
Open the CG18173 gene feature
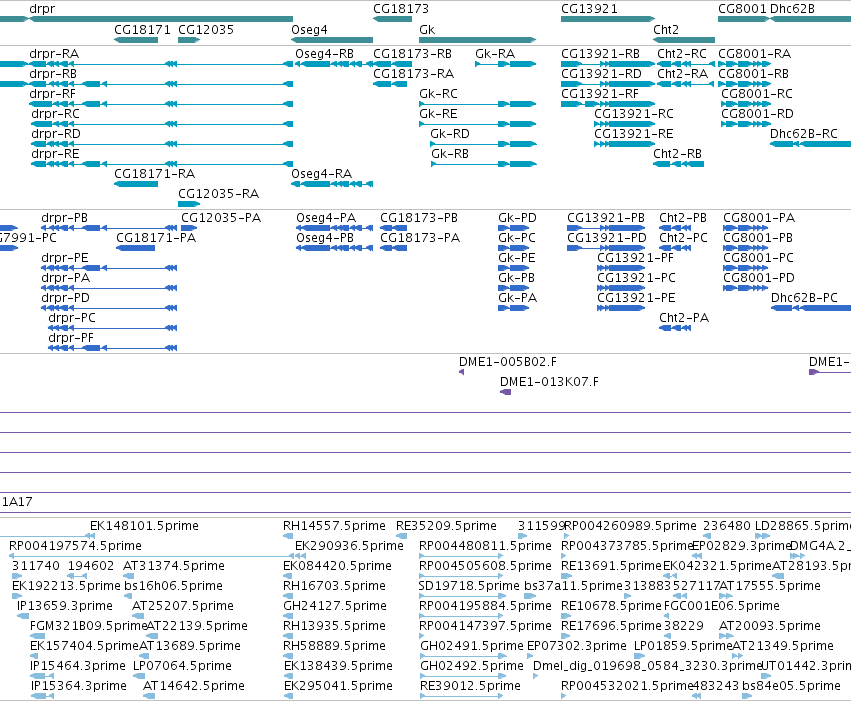[x=392, y=19]
